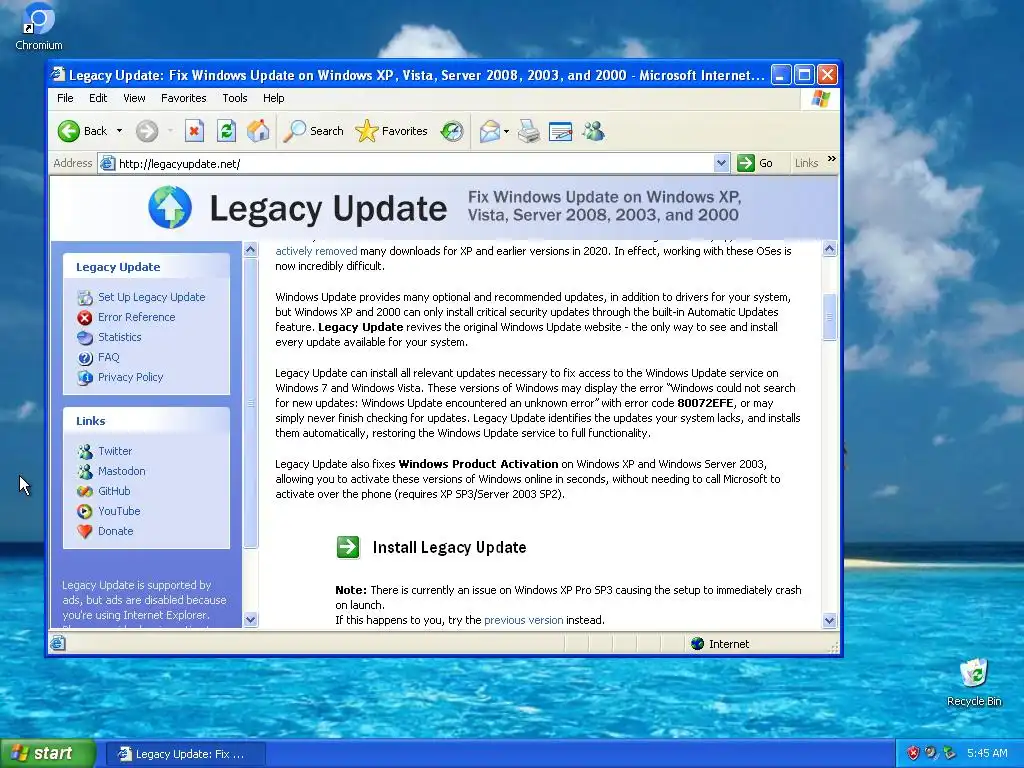Click the Mastodon people icon

(85, 472)
